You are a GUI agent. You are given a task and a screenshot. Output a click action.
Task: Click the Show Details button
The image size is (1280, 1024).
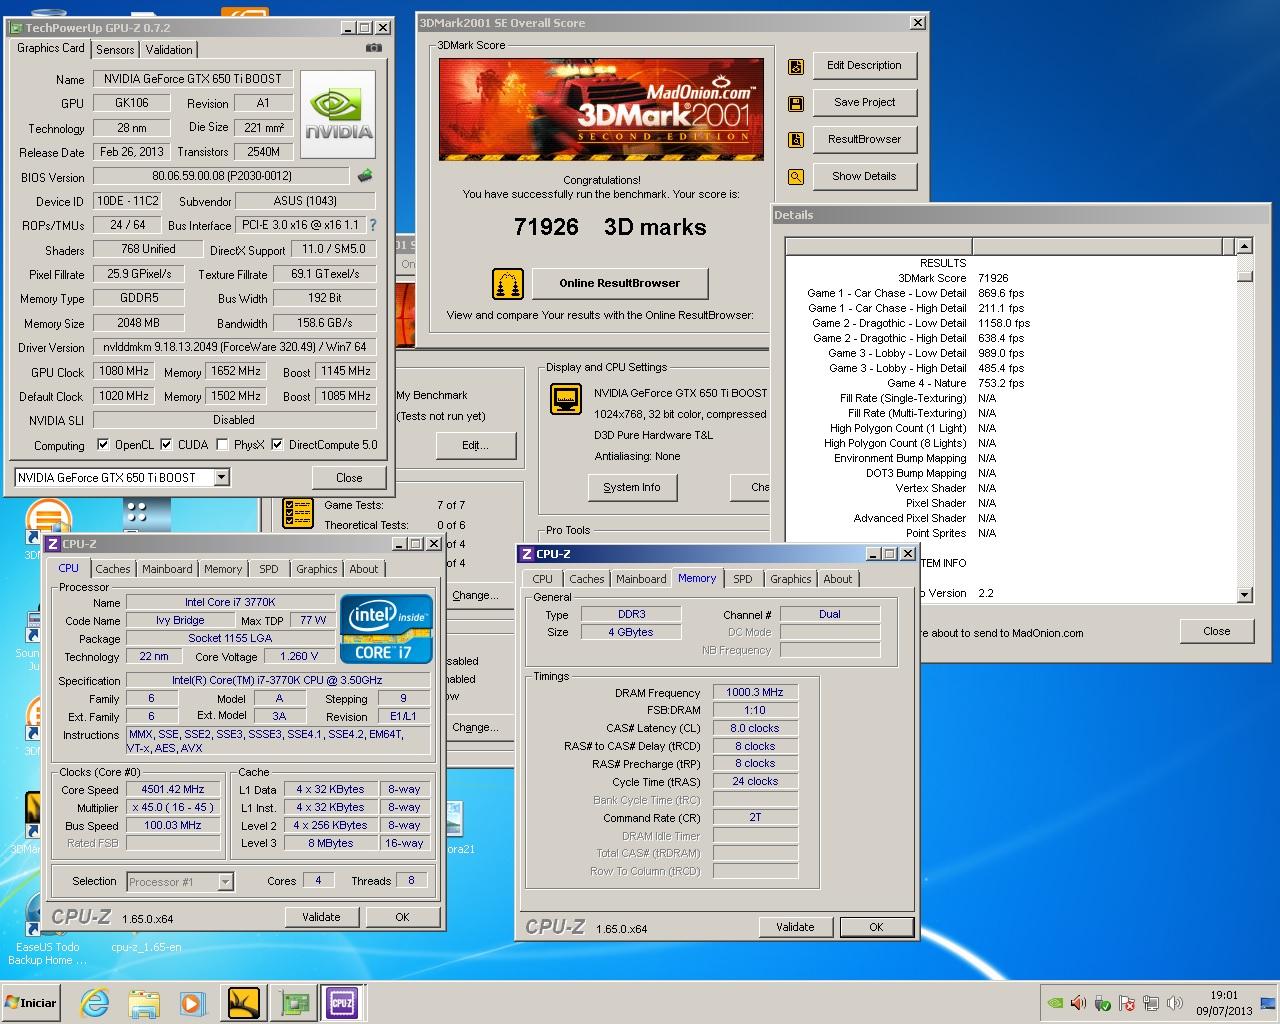tap(864, 177)
